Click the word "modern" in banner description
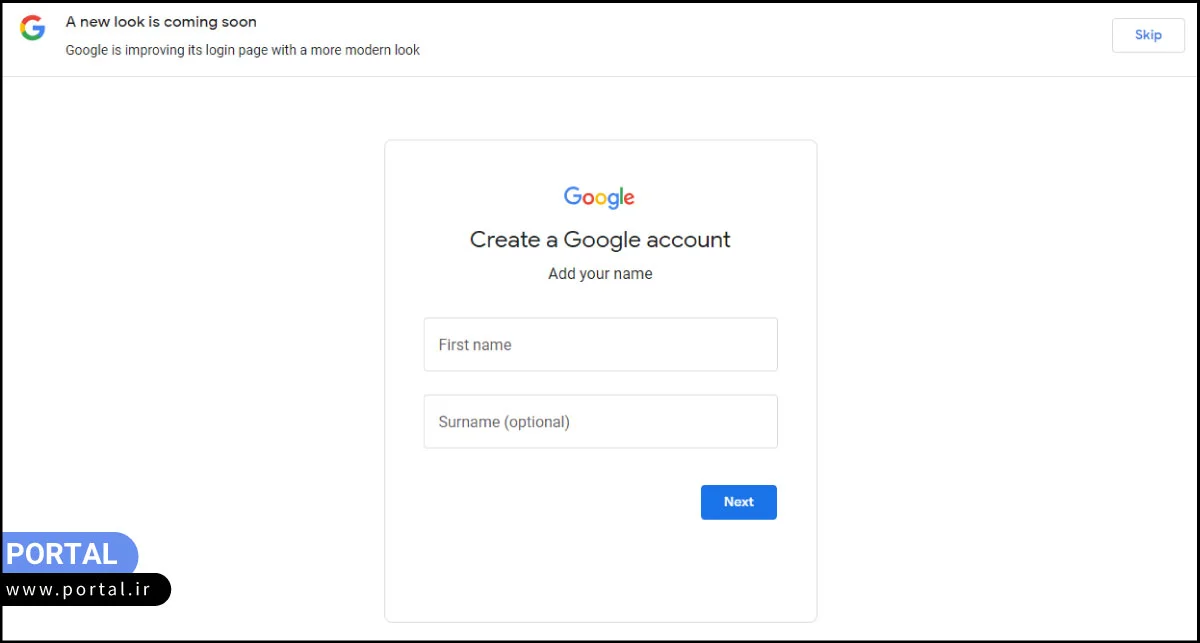 pyautogui.click(x=369, y=50)
